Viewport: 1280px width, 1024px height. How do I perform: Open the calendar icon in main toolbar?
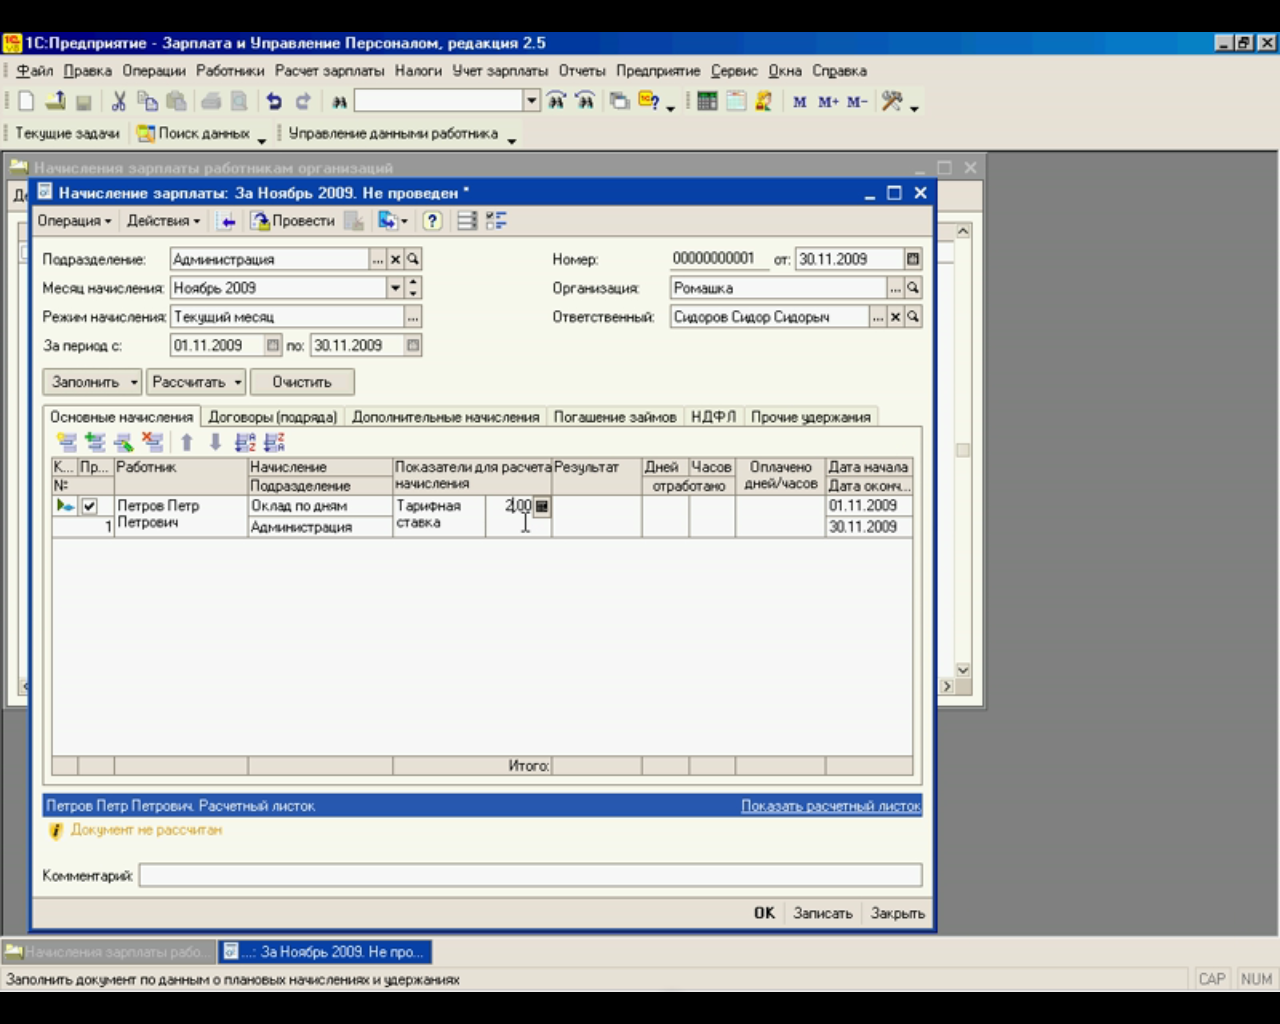(736, 101)
